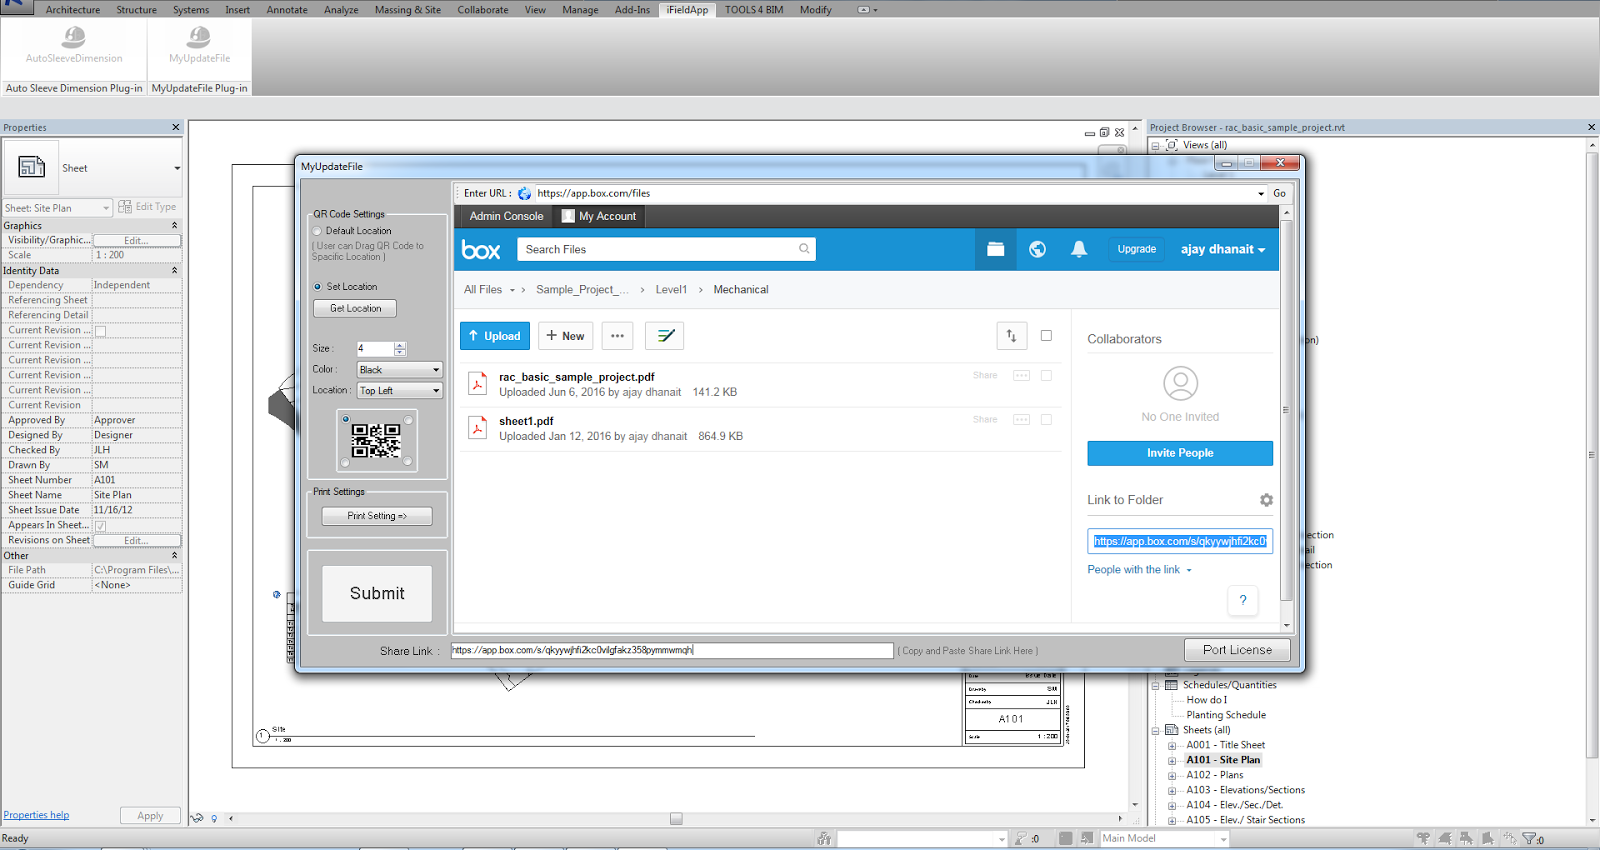Select the bottom-left QR position radio

pyautogui.click(x=346, y=462)
